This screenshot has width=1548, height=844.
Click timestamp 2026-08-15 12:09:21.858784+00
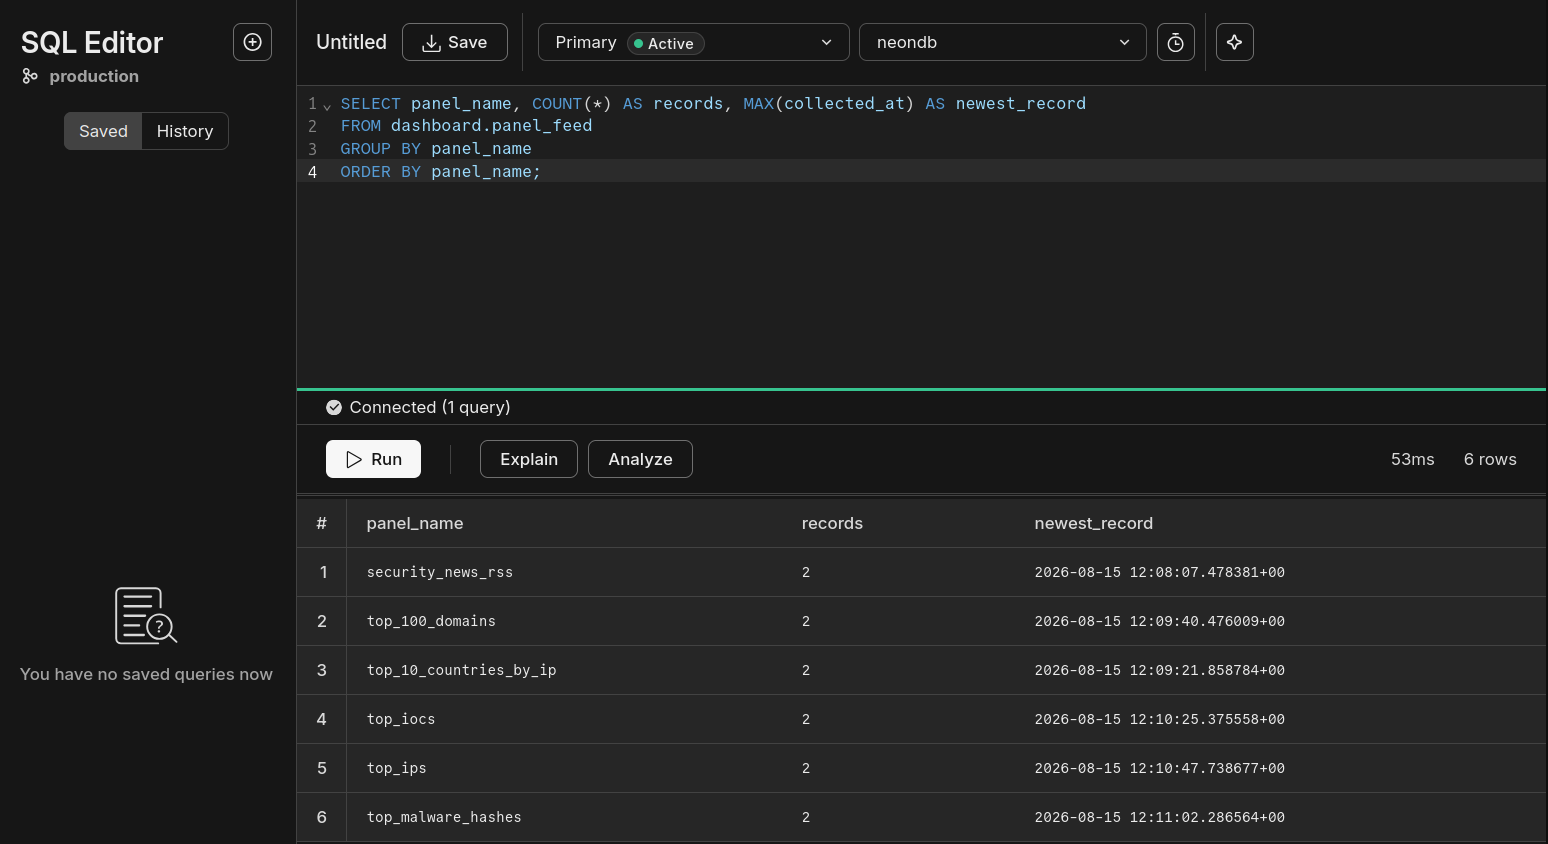point(1160,670)
